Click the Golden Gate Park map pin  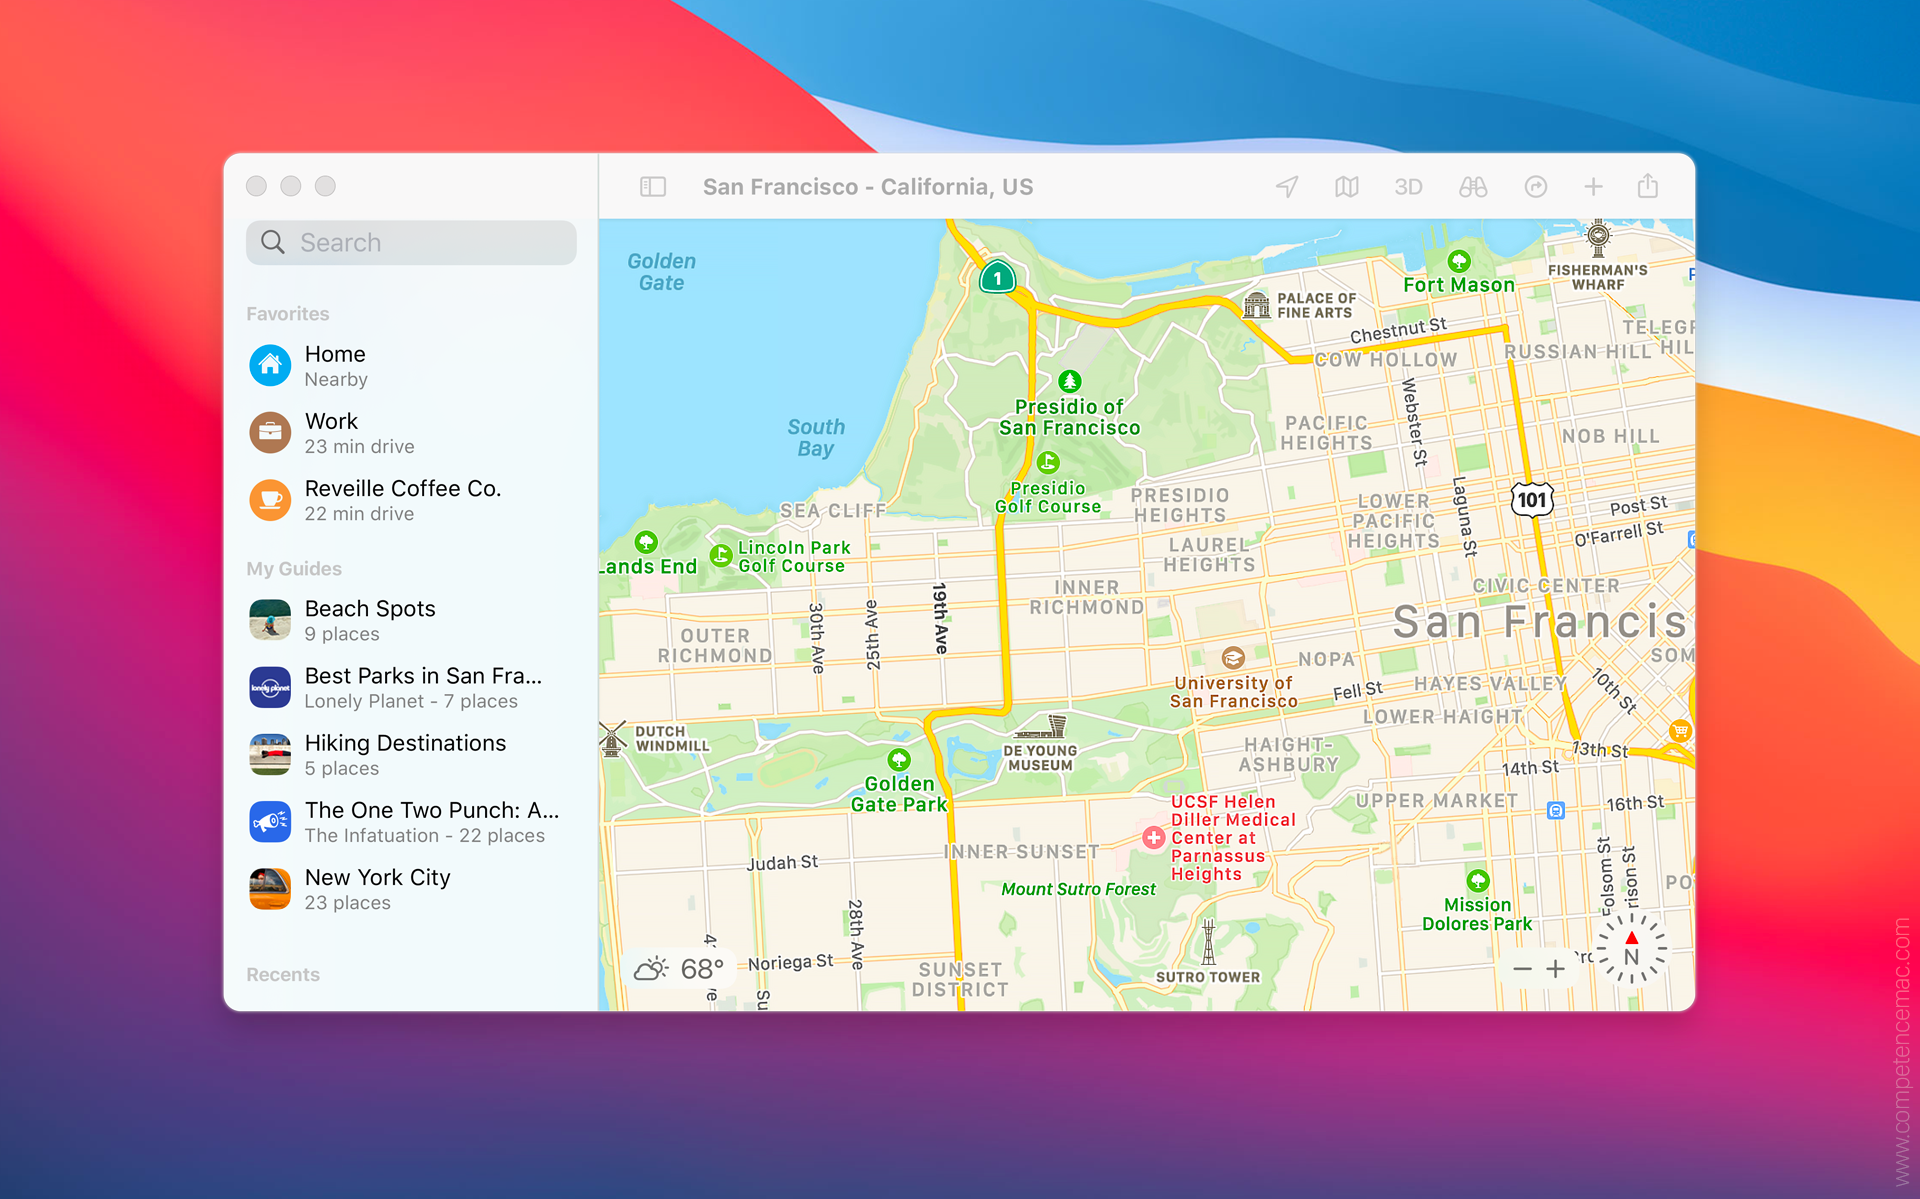pyautogui.click(x=899, y=760)
